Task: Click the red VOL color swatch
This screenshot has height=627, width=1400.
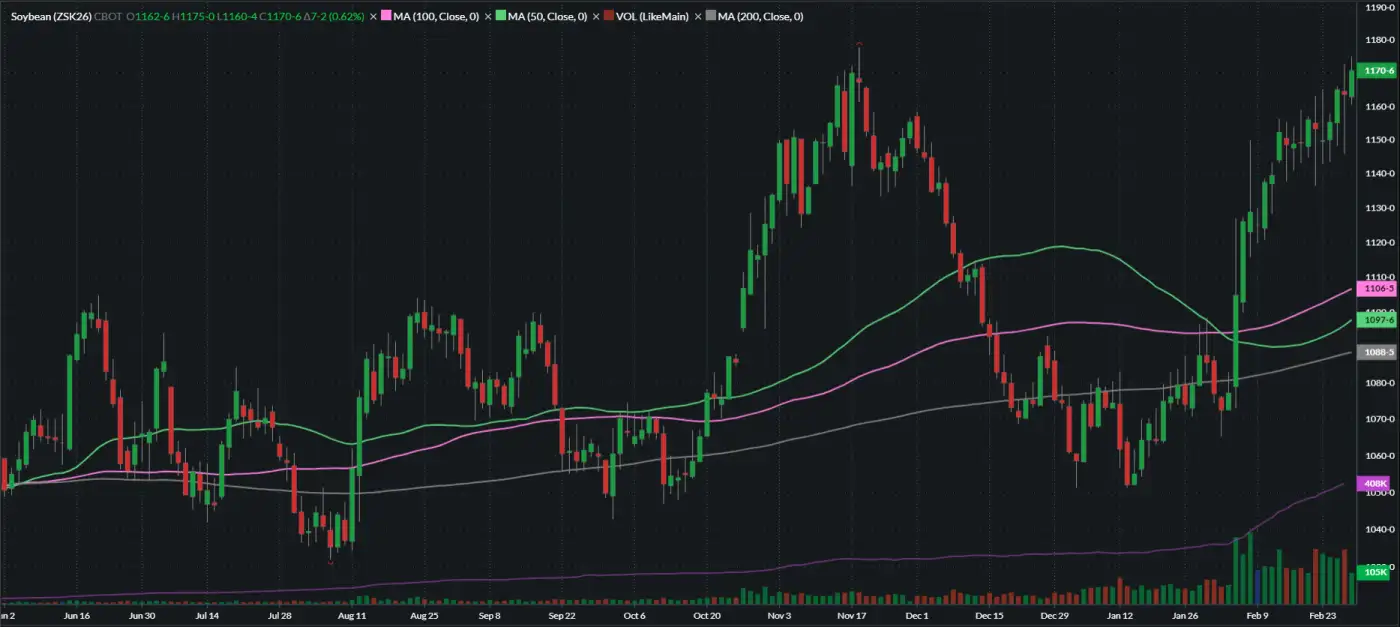Action: click(607, 17)
